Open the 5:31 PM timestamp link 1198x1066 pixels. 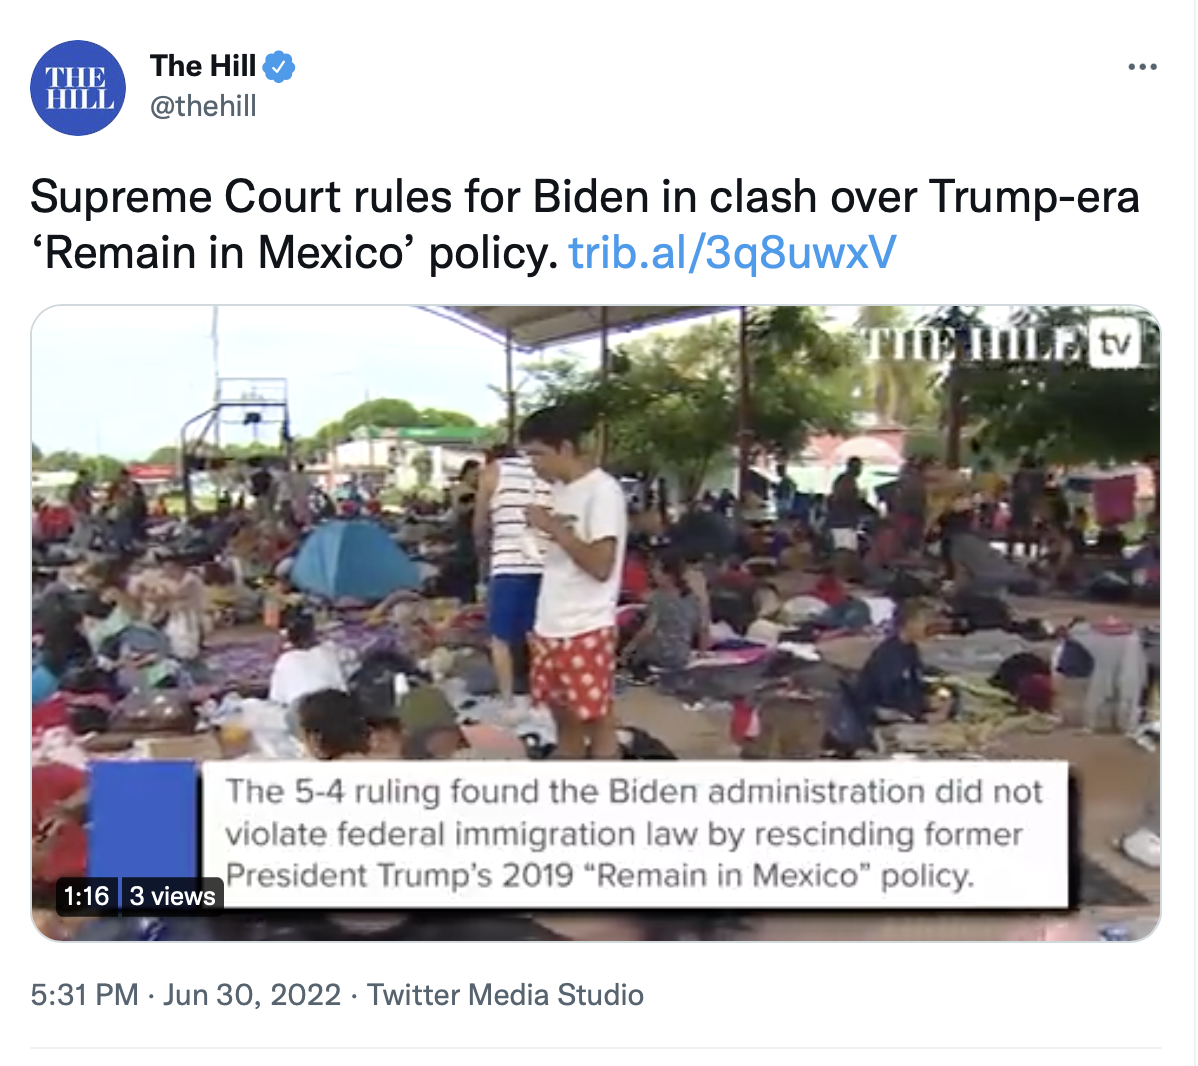[x=84, y=995]
